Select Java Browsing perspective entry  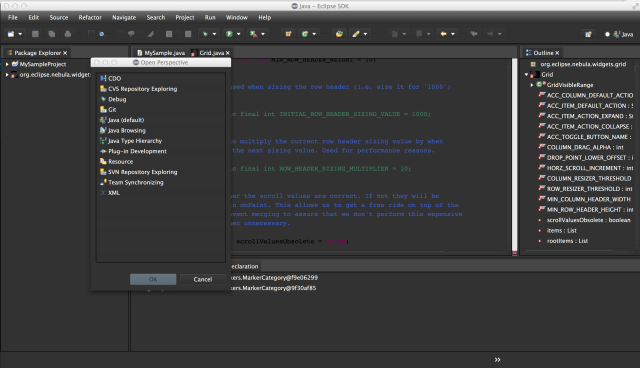coord(123,131)
